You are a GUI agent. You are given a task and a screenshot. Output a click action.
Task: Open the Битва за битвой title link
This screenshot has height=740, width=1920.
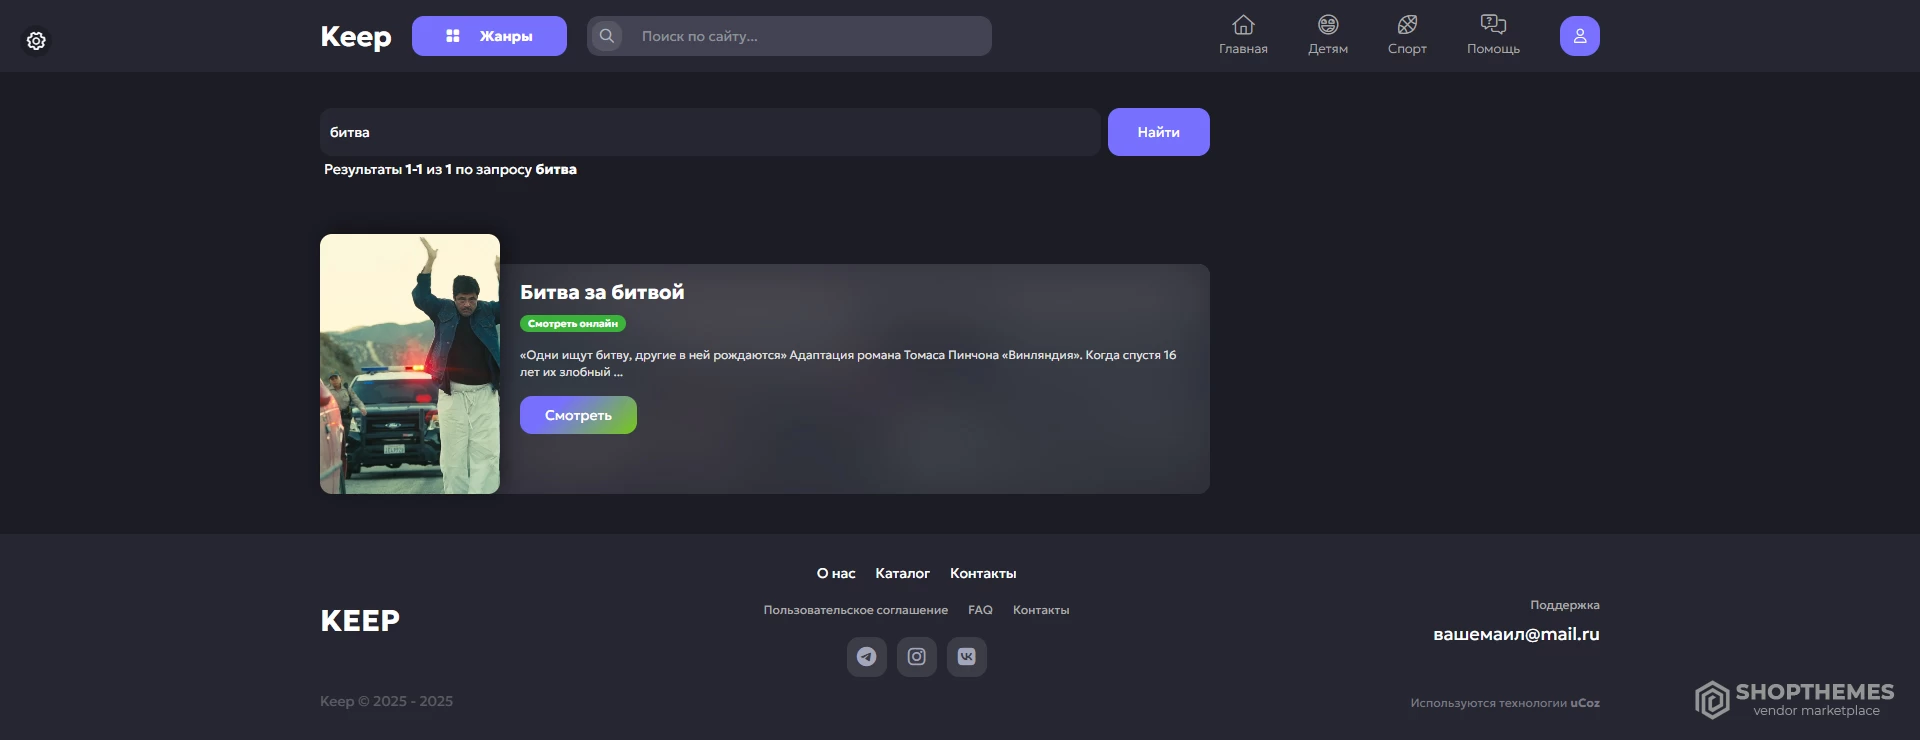(602, 292)
